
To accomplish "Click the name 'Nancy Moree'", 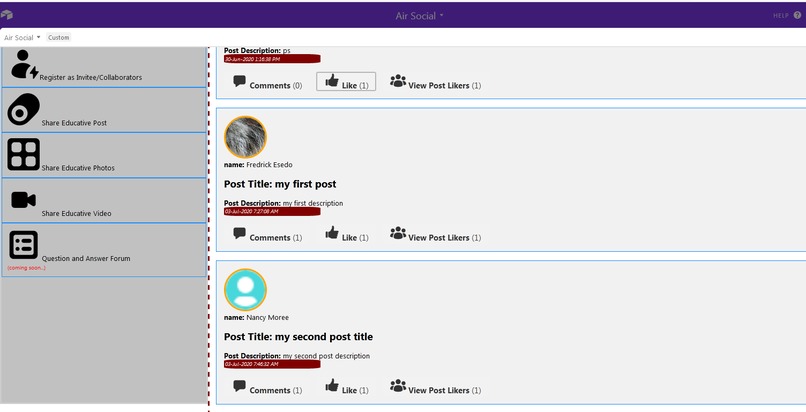I will click(x=267, y=317).
